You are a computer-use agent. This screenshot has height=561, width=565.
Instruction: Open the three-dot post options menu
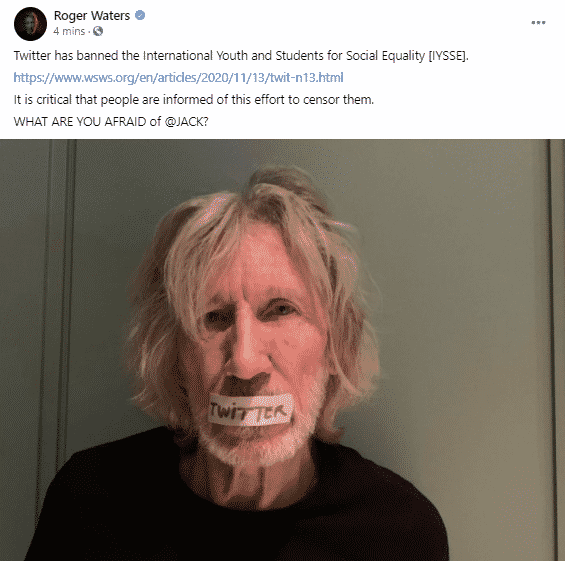(538, 23)
